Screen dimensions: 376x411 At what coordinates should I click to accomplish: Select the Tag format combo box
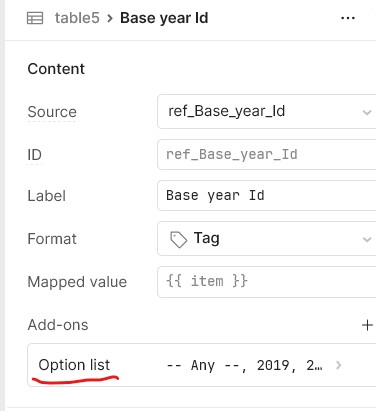(267, 239)
